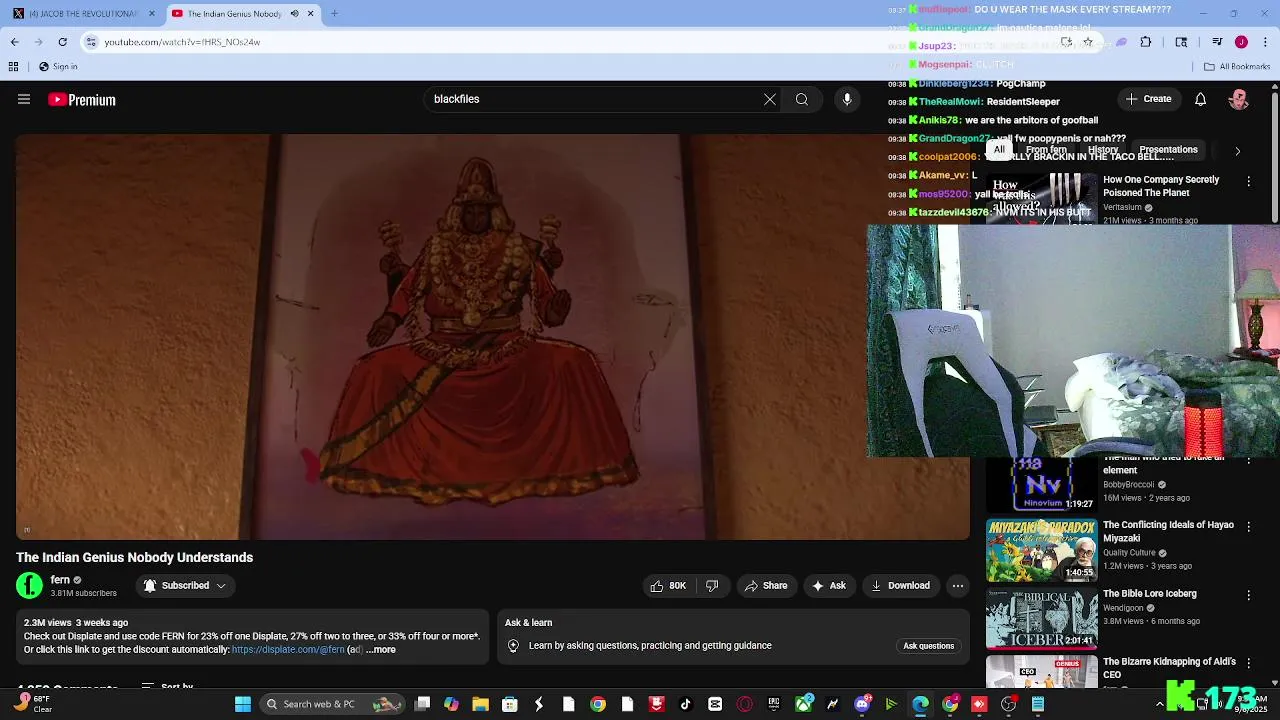1280x720 pixels.
Task: Open the apps grid in bookmarks bar
Action: tap(13, 67)
